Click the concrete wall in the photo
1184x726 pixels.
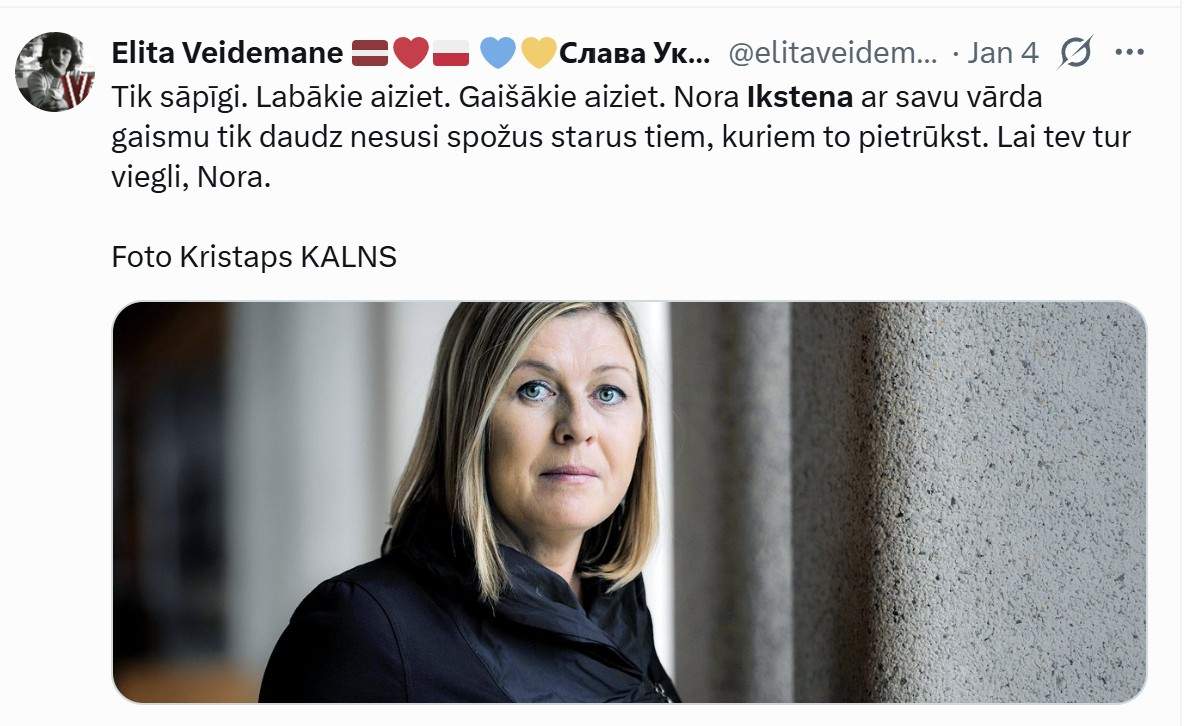coord(982,502)
